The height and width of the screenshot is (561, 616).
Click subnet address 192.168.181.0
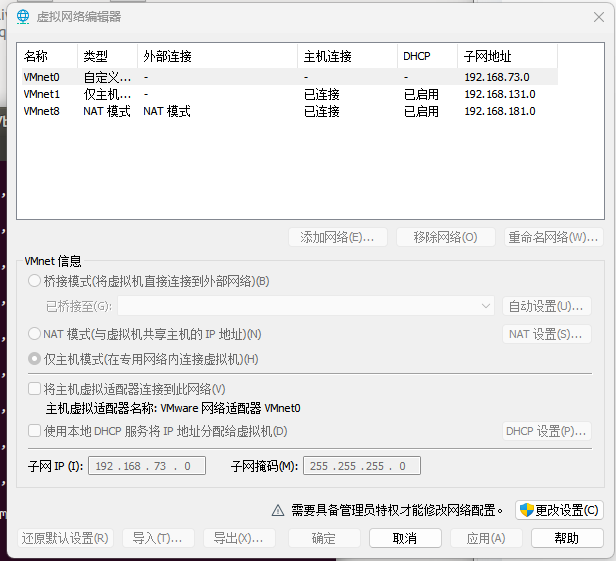pos(500,111)
